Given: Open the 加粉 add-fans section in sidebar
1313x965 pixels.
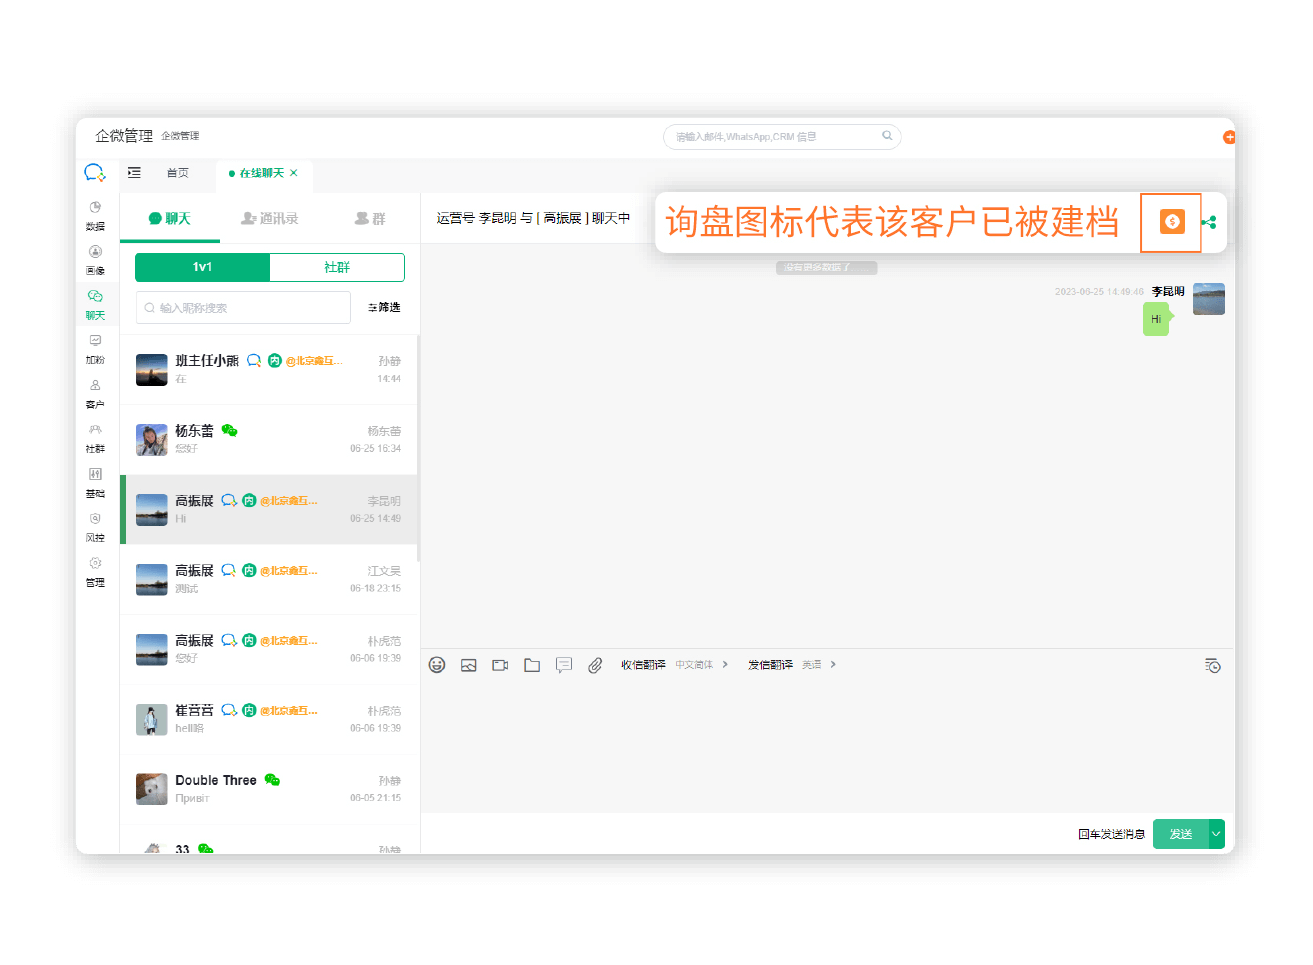Looking at the screenshot, I should pos(95,349).
